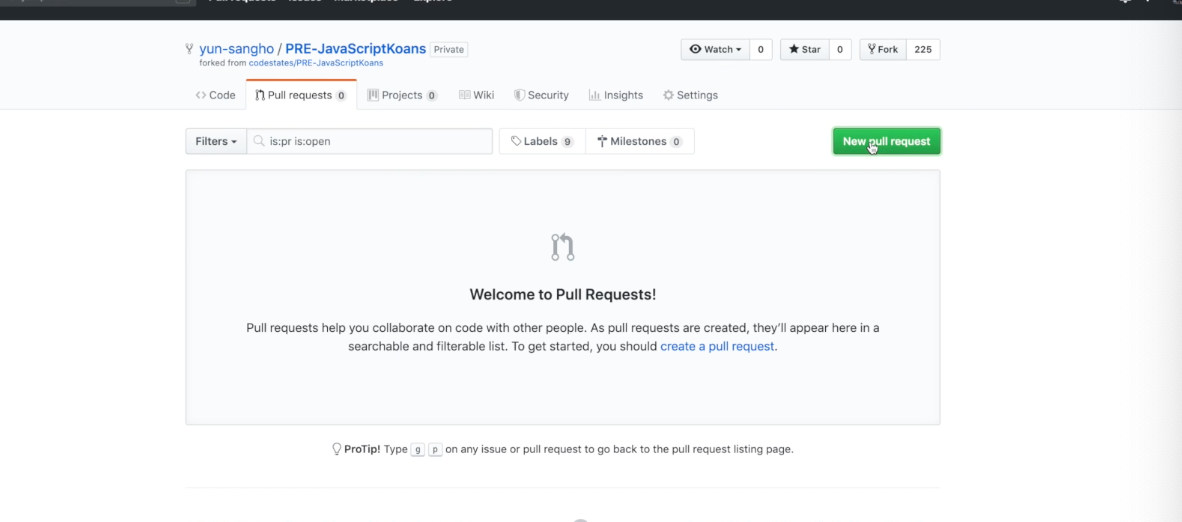Click the Welcome to Pull Requests! heading
Image resolution: width=1182 pixels, height=522 pixels.
coord(562,294)
